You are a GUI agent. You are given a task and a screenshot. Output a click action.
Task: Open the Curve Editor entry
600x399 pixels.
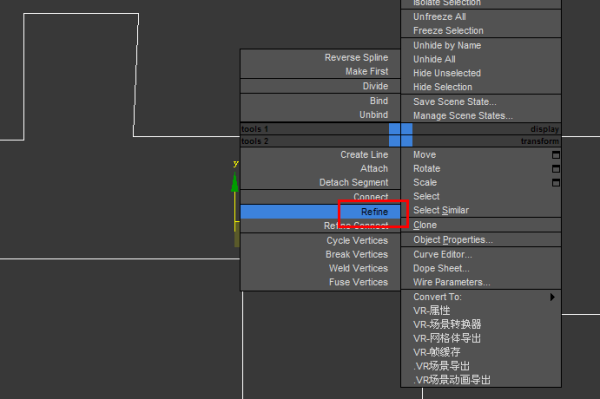click(x=442, y=254)
